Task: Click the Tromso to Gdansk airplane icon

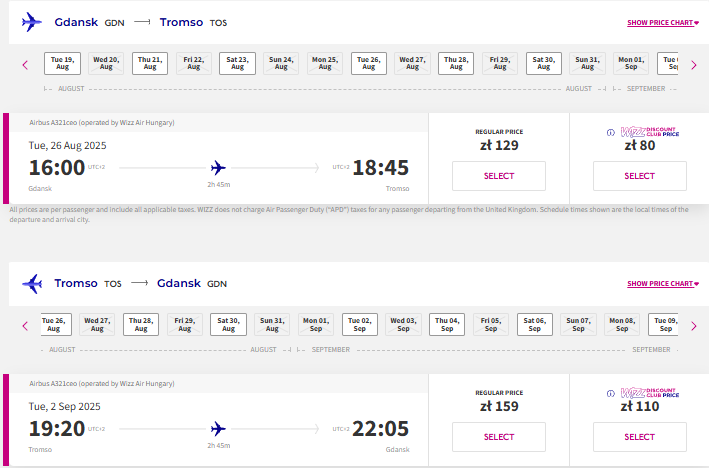Action: tap(32, 284)
